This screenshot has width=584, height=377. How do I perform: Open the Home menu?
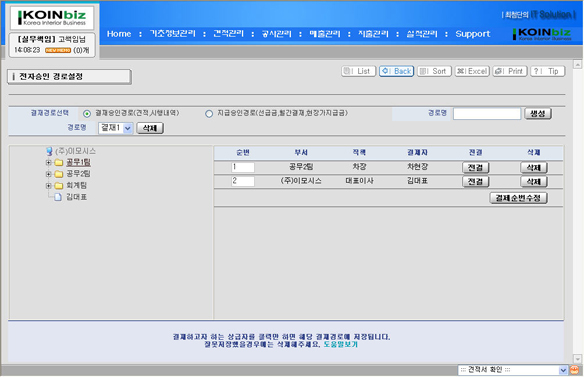point(119,34)
